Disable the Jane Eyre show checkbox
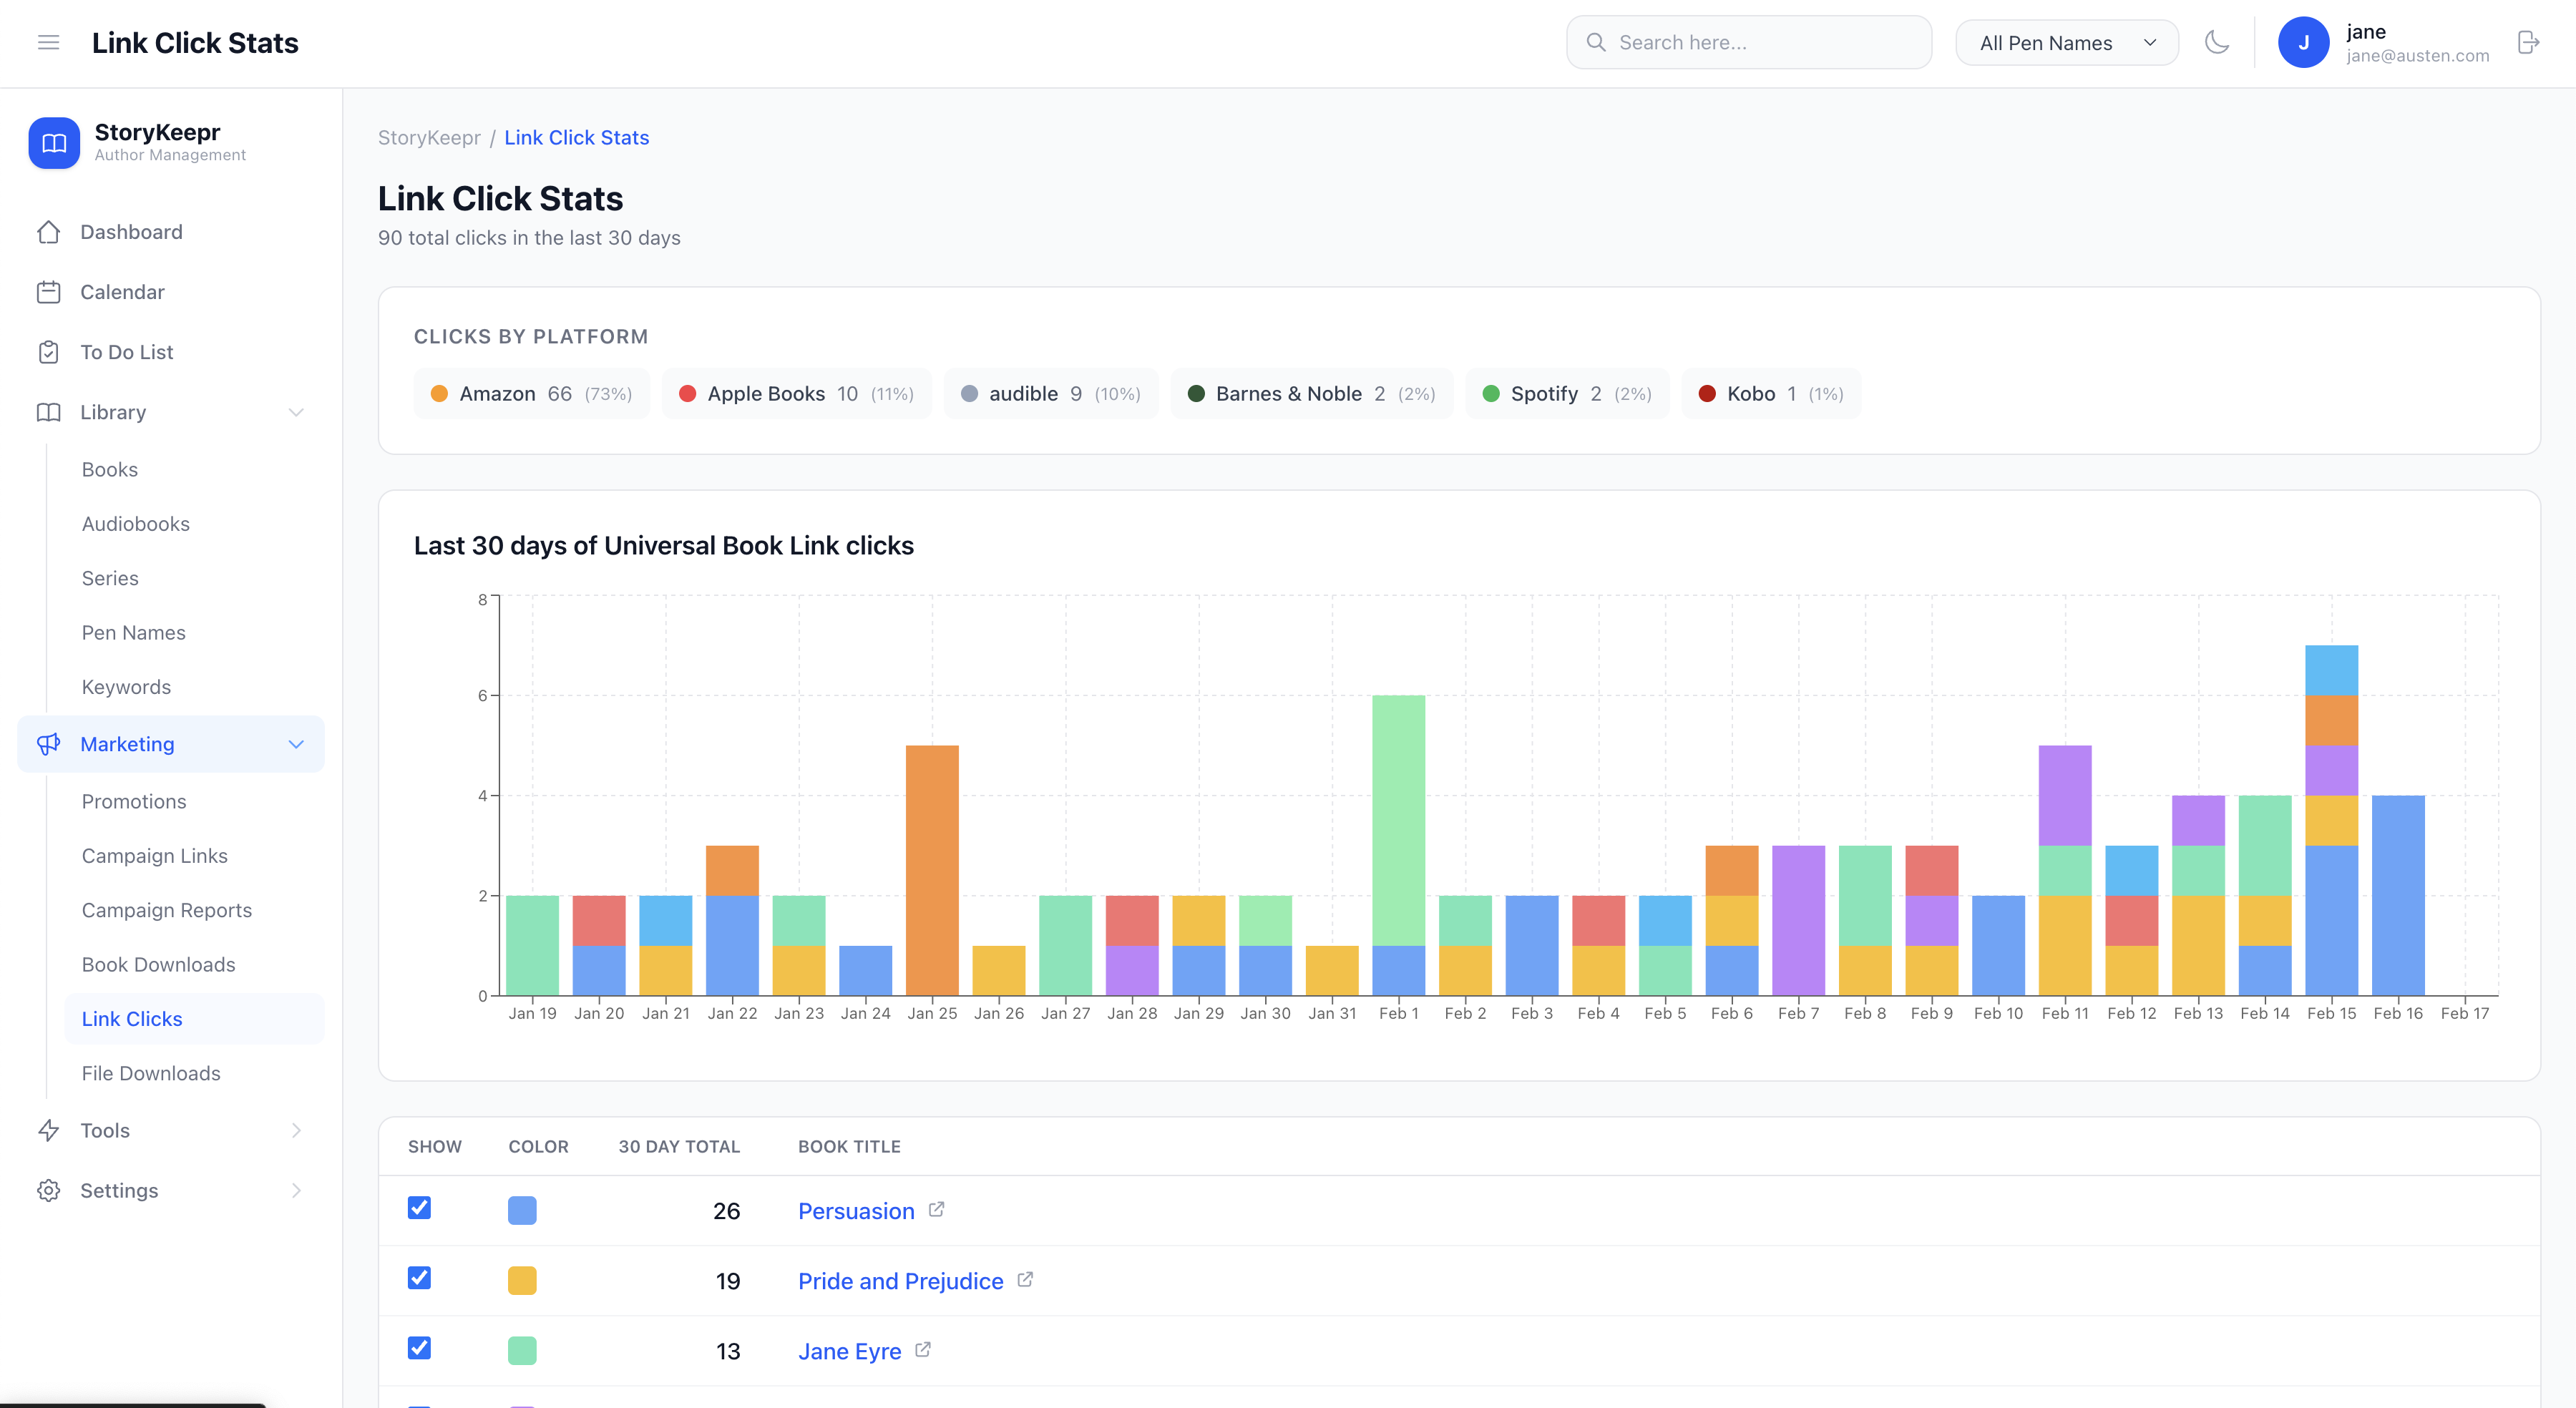2576x1408 pixels. pyautogui.click(x=419, y=1349)
